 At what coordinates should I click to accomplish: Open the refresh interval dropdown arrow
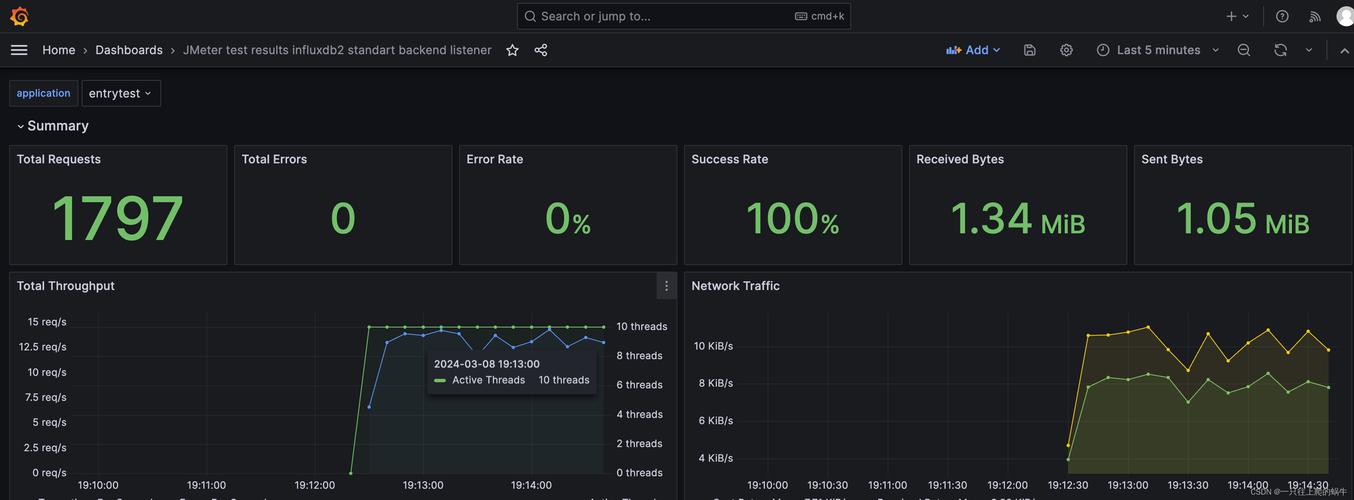1309,50
